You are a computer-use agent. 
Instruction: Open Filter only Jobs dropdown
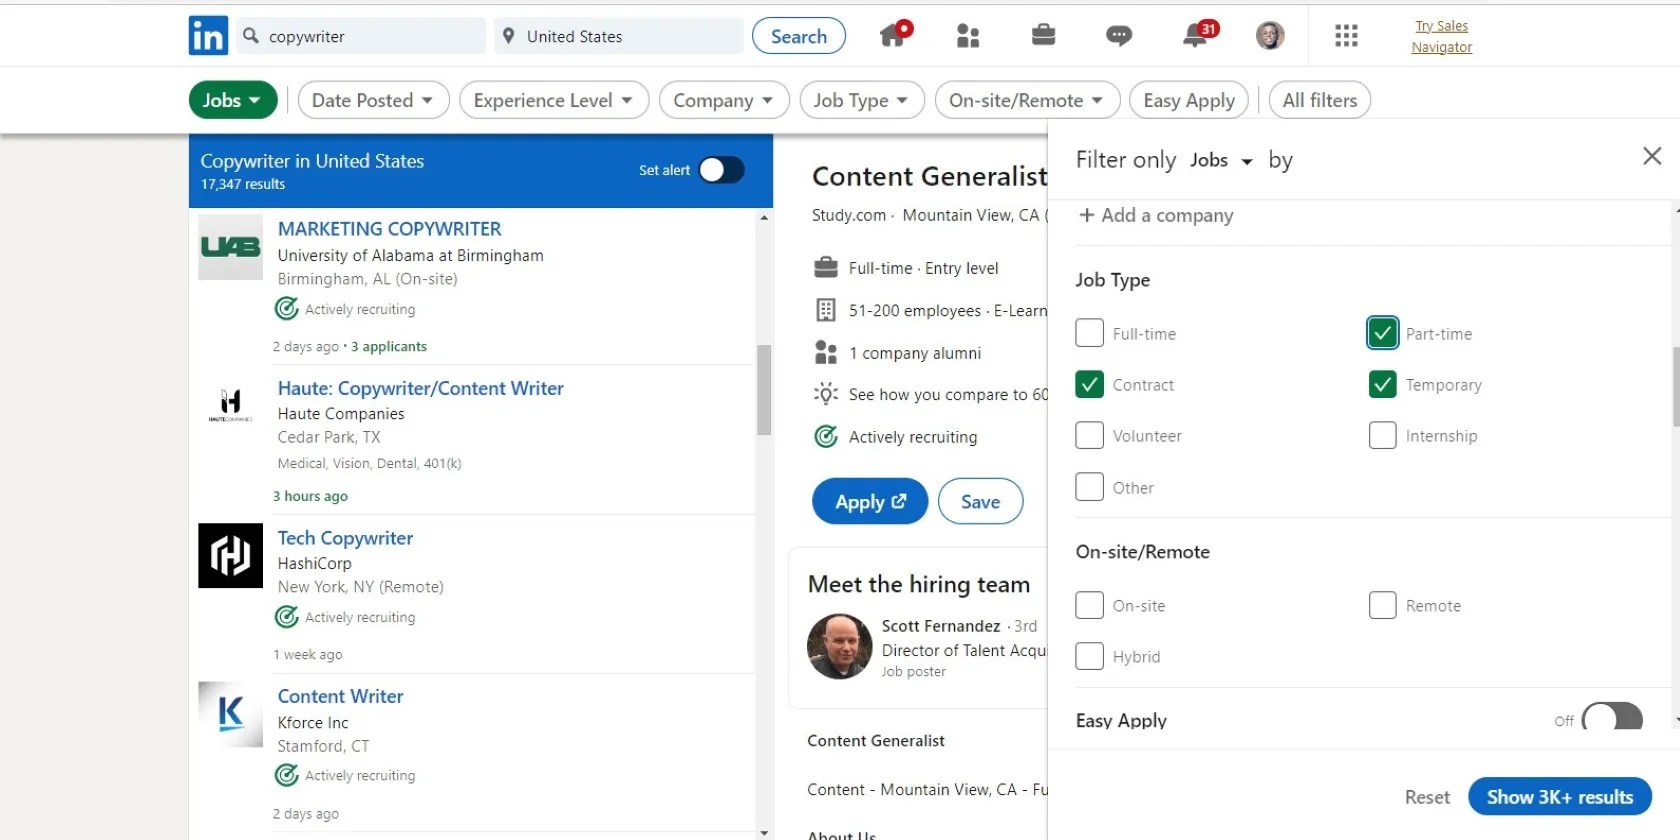[x=1221, y=160]
